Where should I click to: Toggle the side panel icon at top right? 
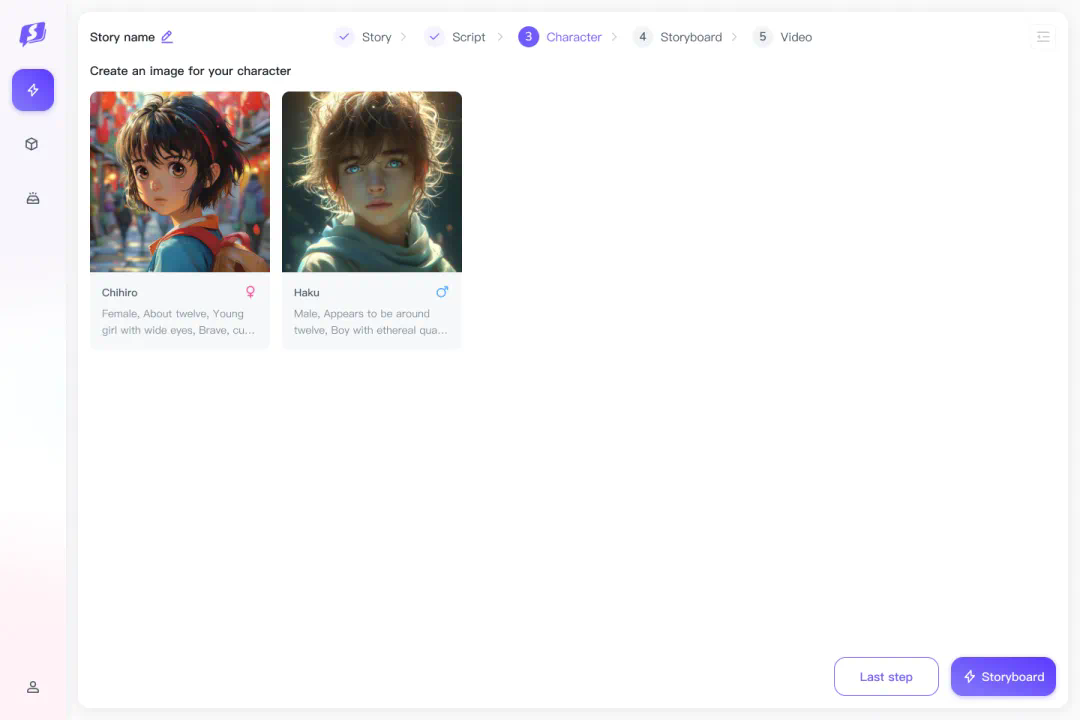coord(1043,37)
